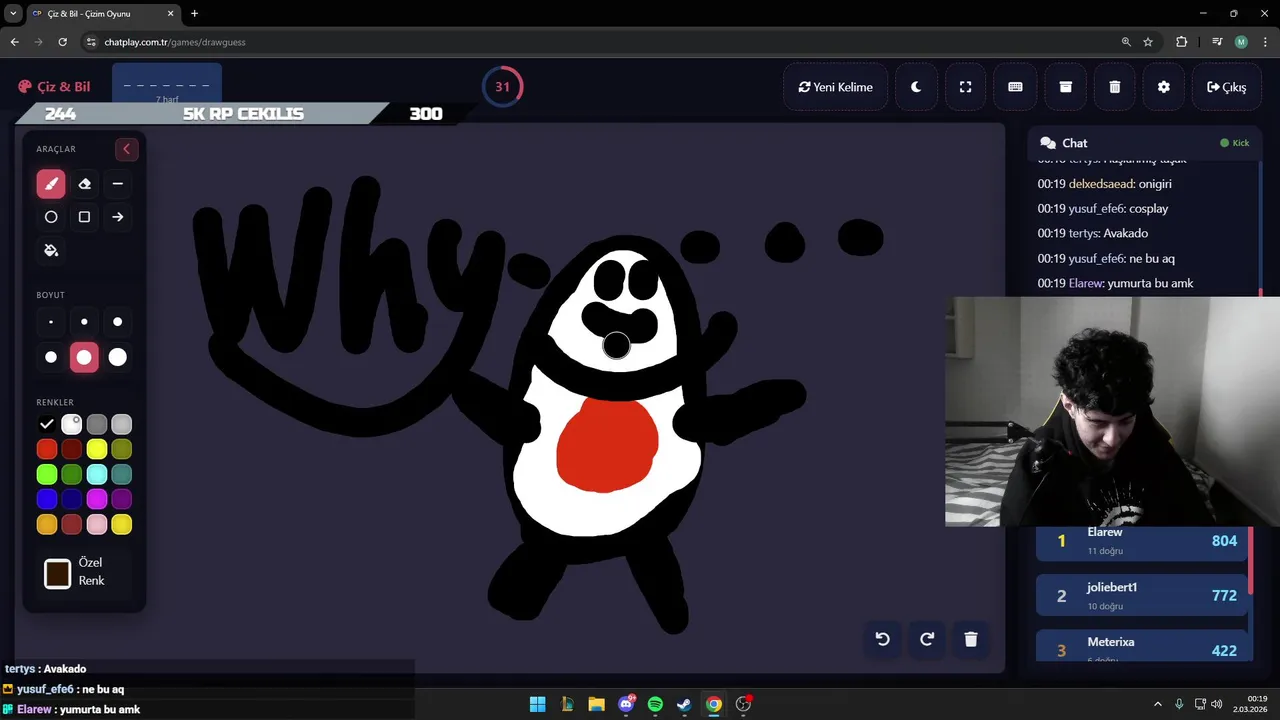Open the Windows Start menu
Screen dimensions: 1280x720
click(537, 704)
